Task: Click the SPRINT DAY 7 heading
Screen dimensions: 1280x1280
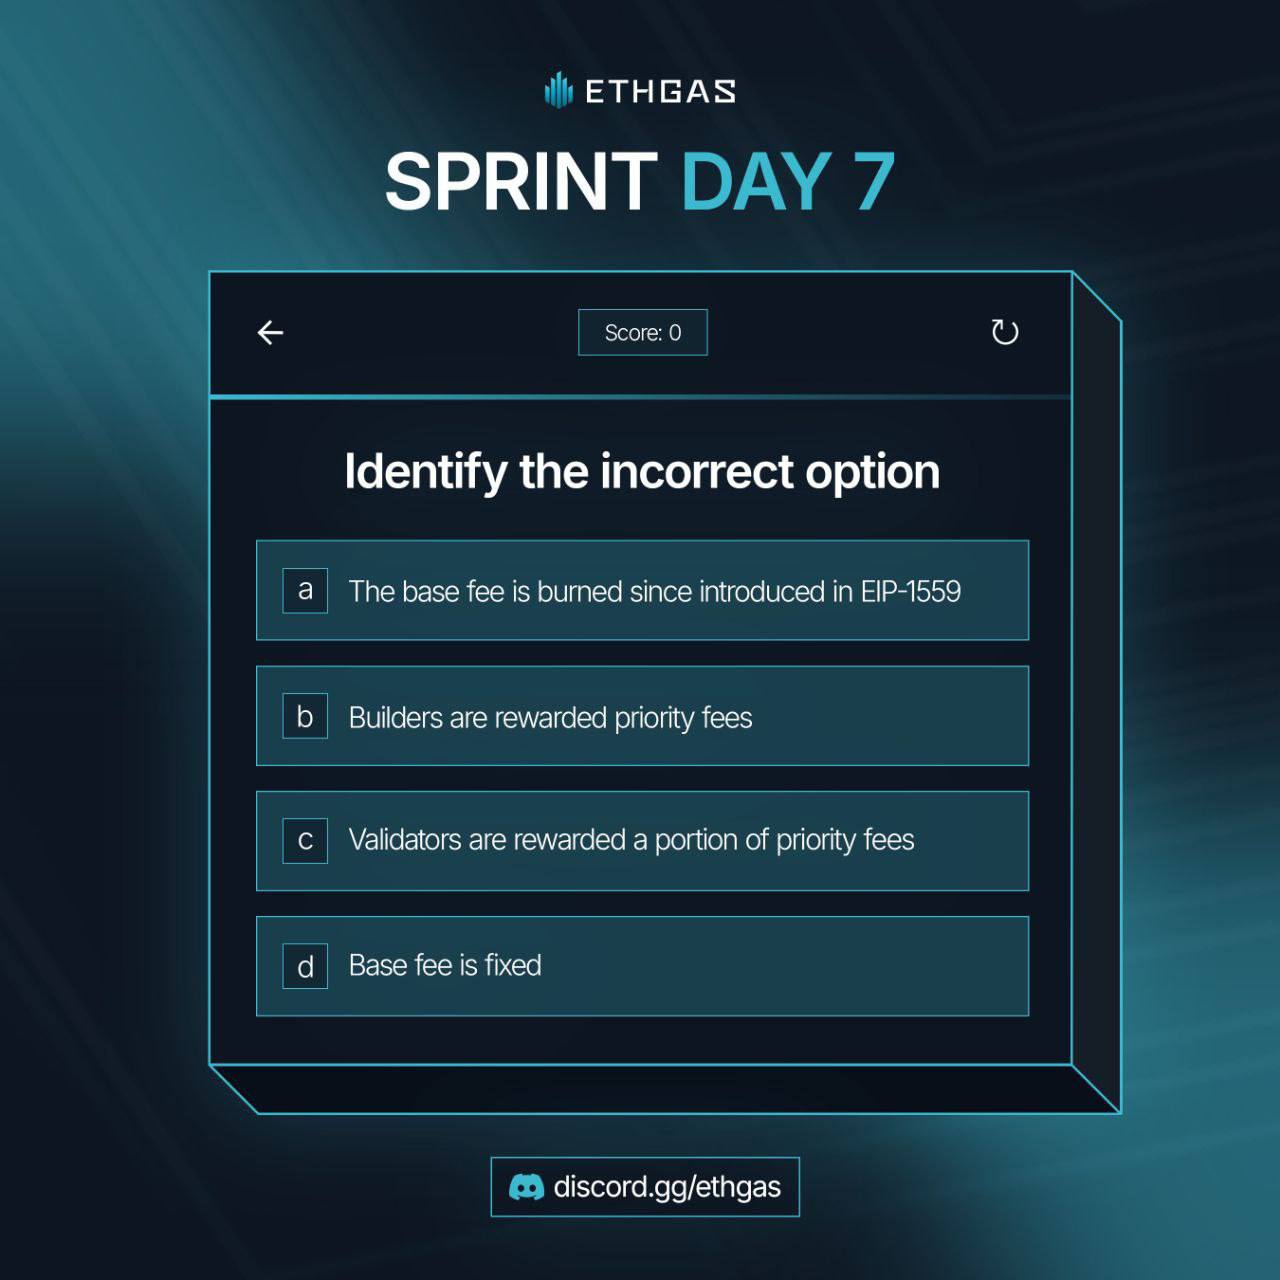Action: (640, 181)
